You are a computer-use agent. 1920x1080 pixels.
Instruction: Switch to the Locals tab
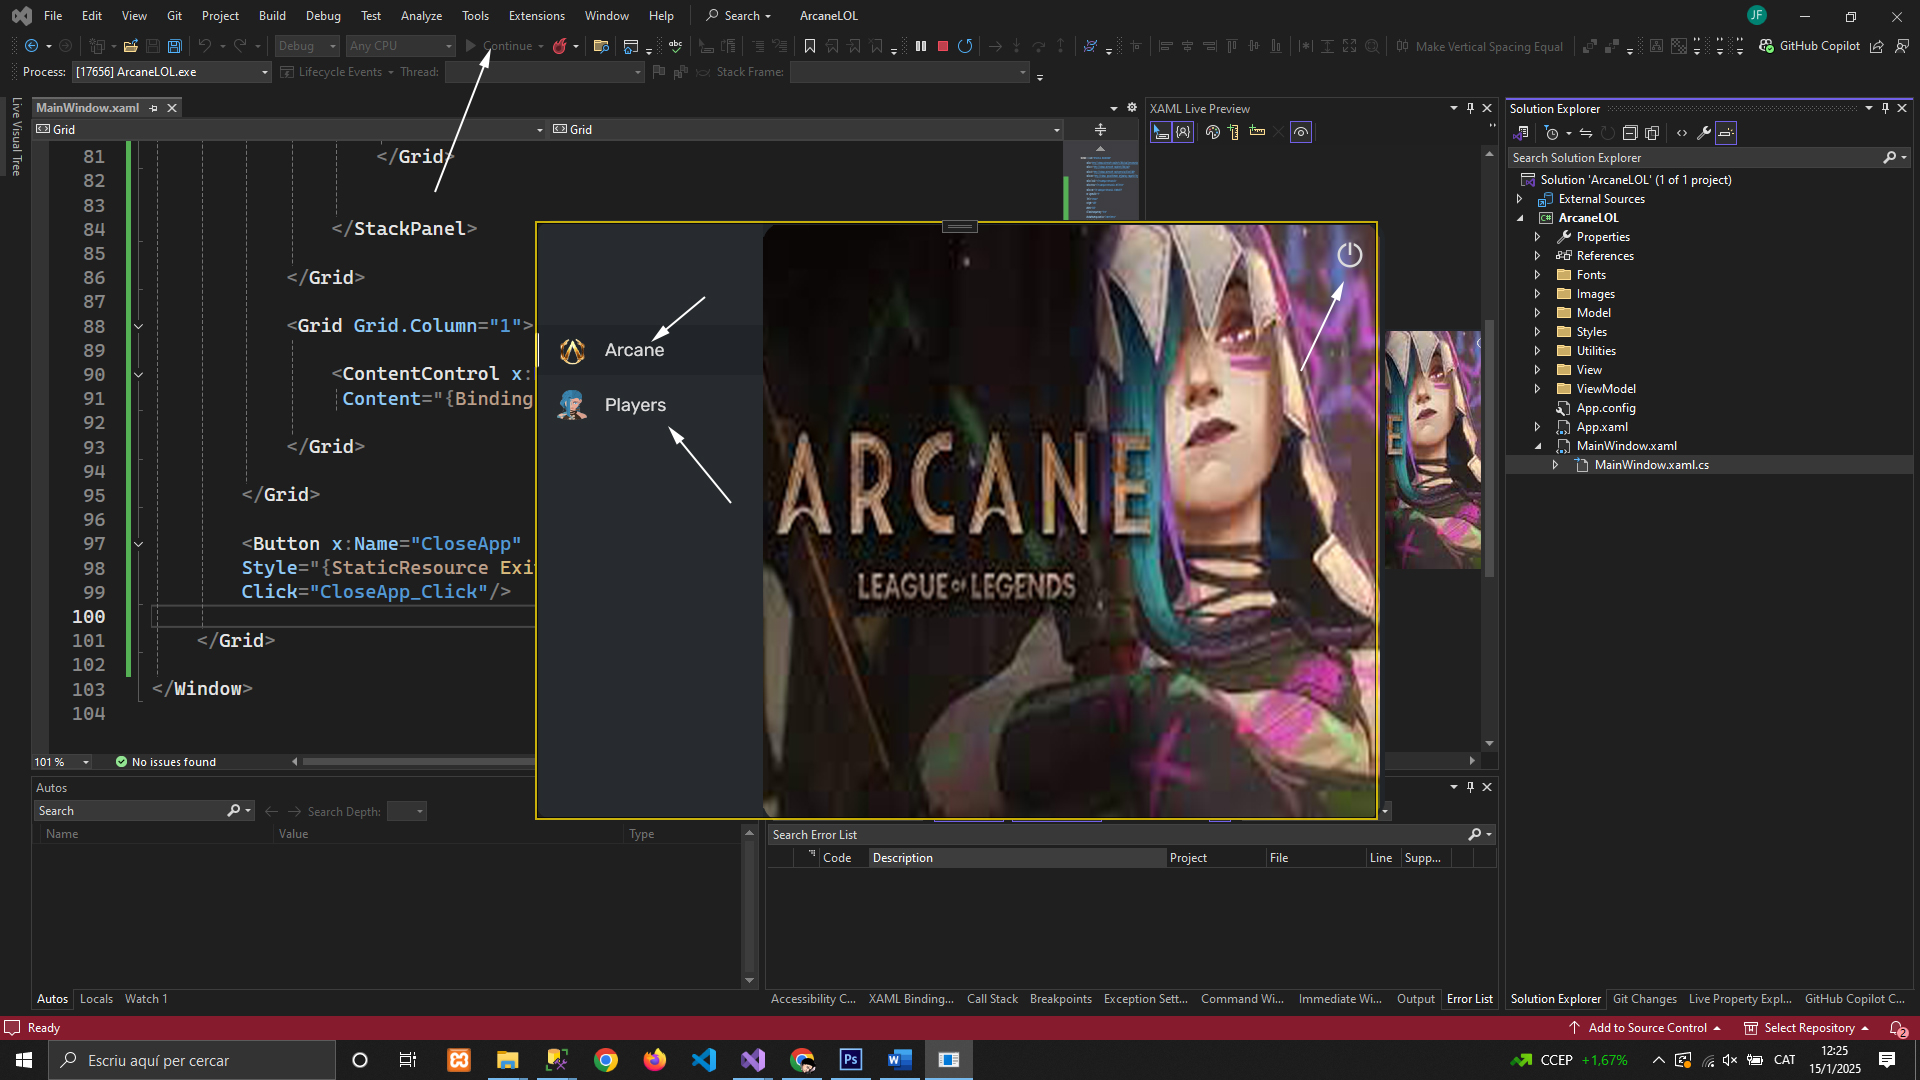click(96, 999)
